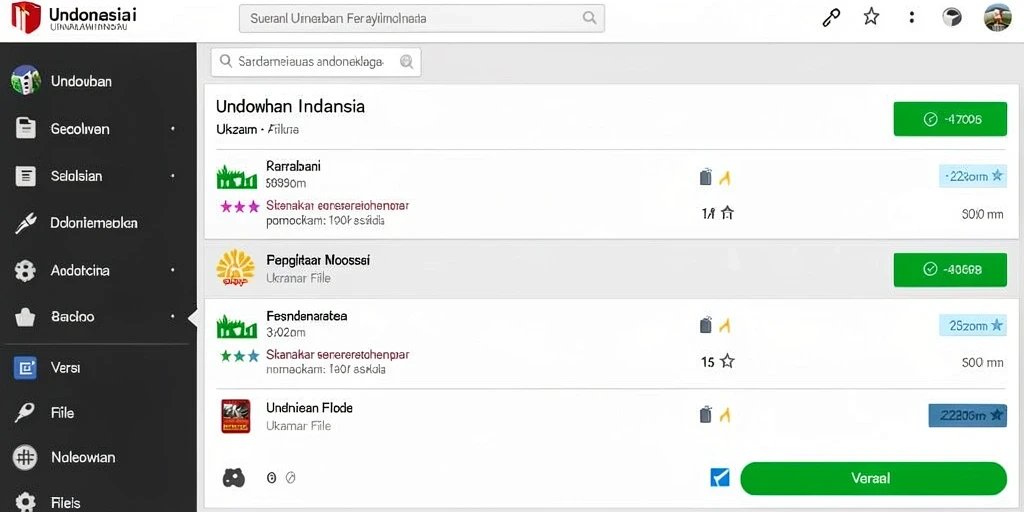Click the dark blue -2226m star badge
Screen dimensions: 1024x512
[967, 415]
